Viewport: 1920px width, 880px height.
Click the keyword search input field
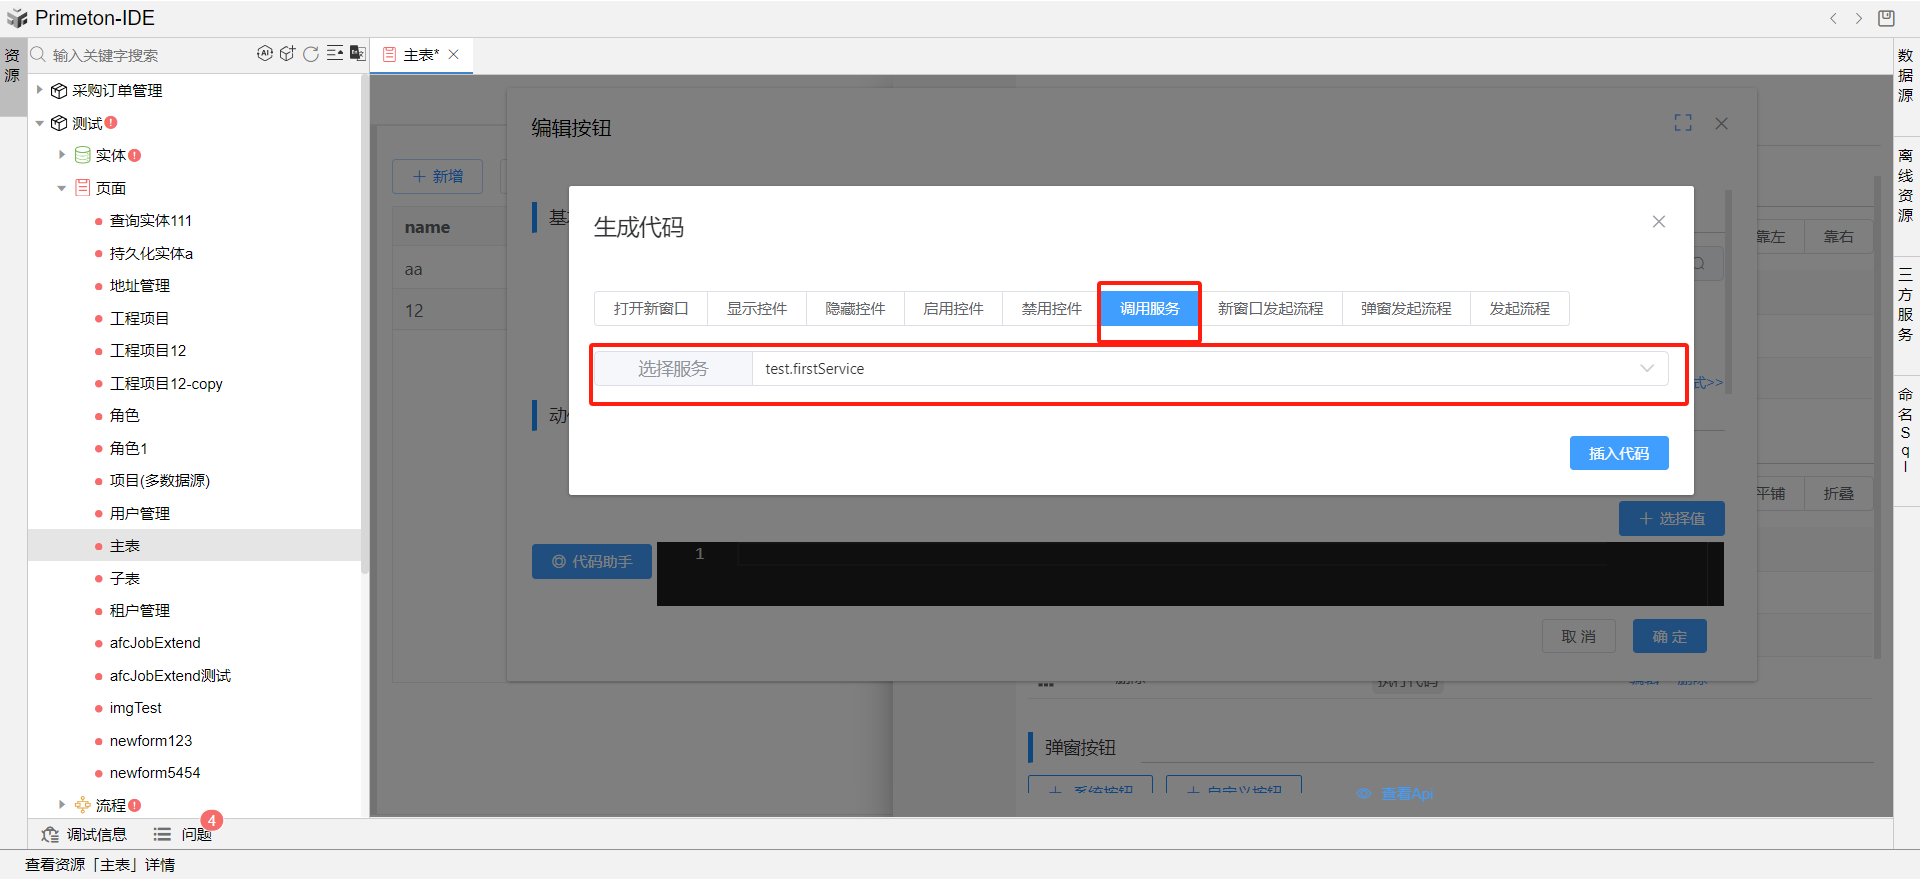pos(150,55)
